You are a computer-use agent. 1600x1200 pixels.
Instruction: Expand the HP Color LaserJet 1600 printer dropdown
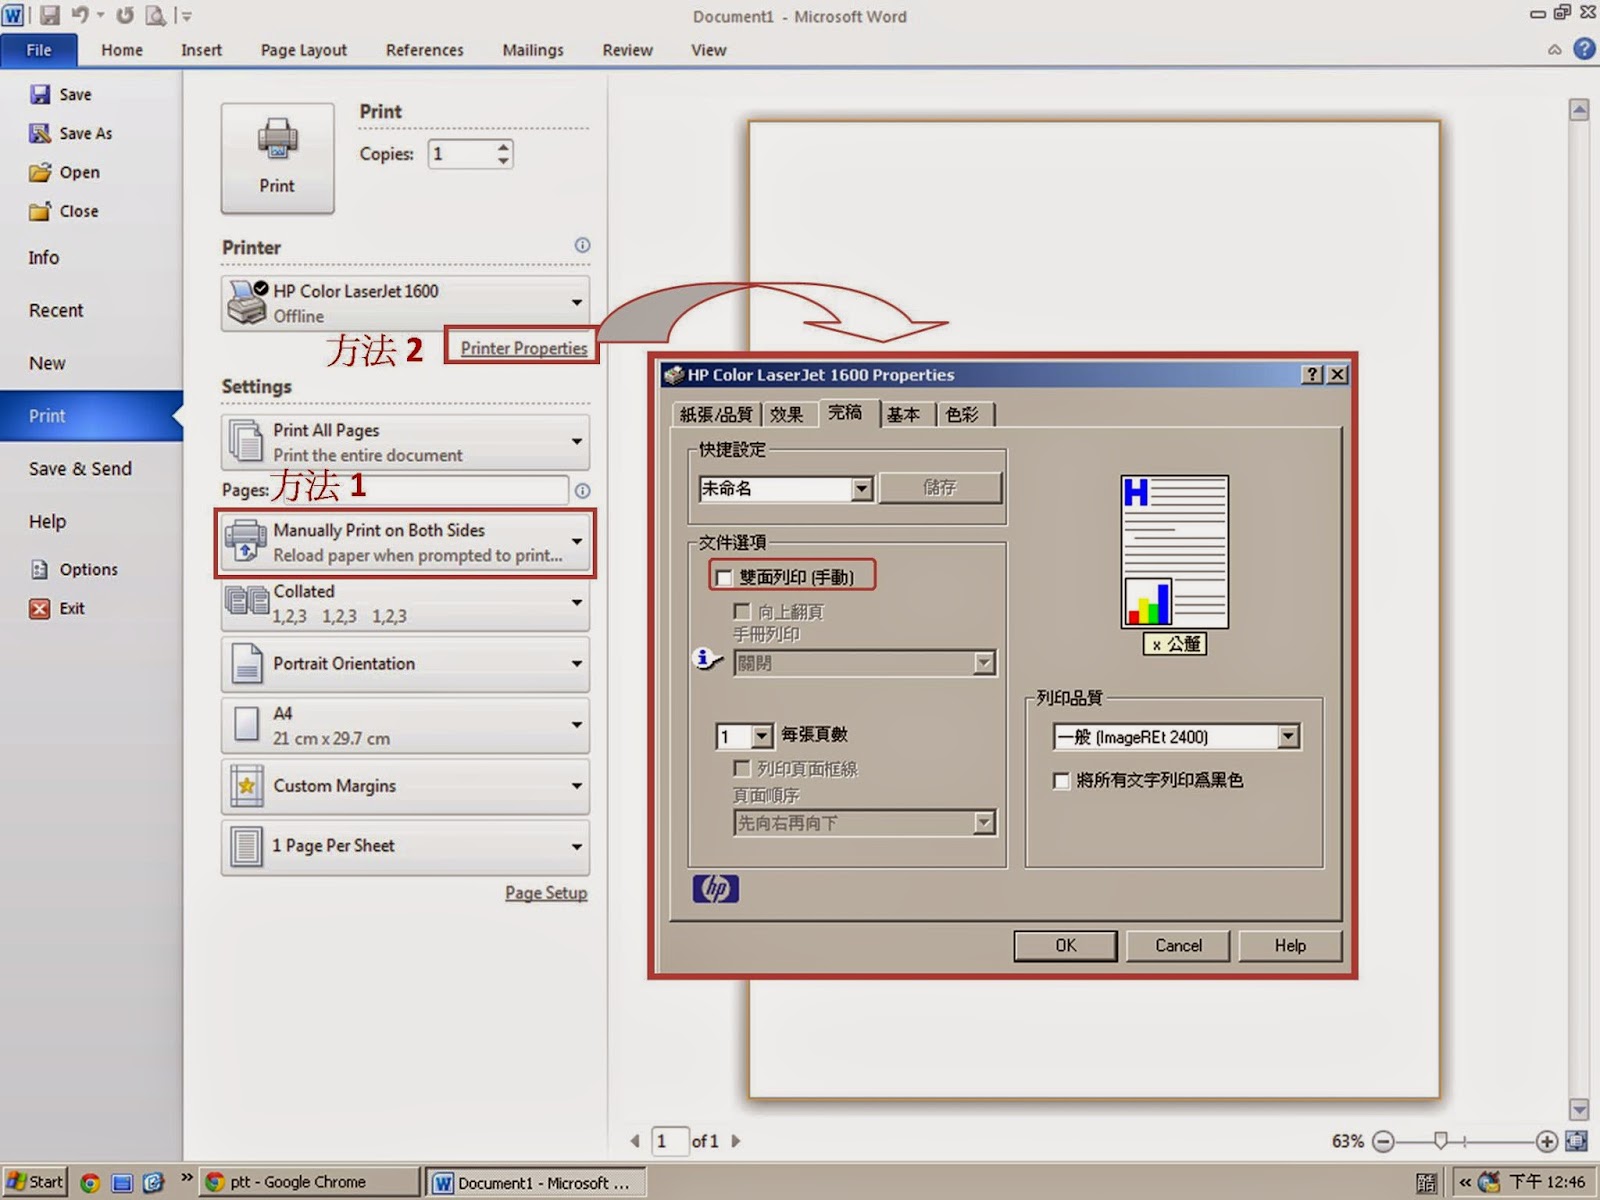click(x=577, y=302)
